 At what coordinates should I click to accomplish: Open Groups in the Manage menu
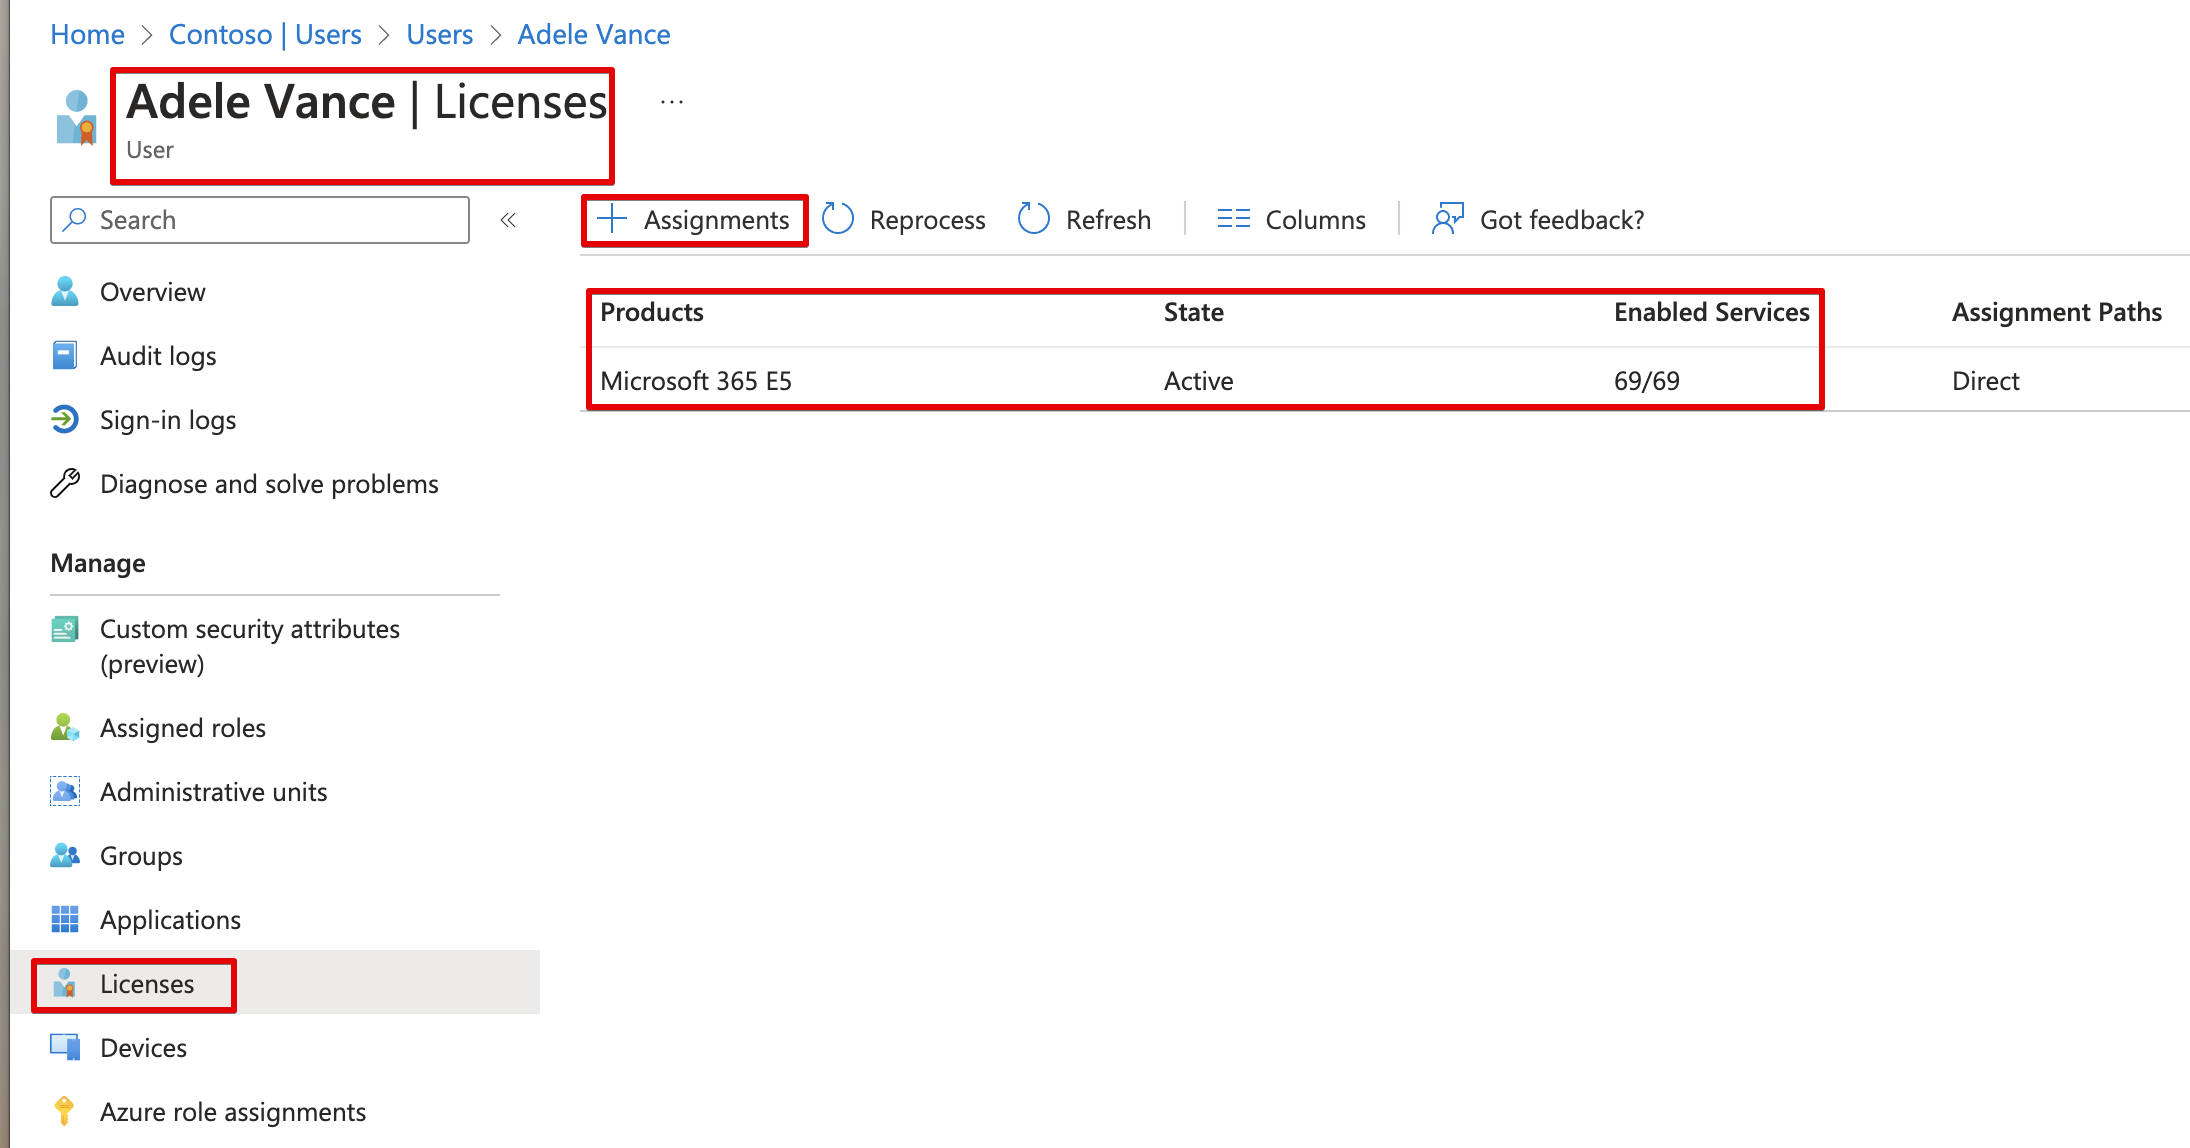click(141, 856)
